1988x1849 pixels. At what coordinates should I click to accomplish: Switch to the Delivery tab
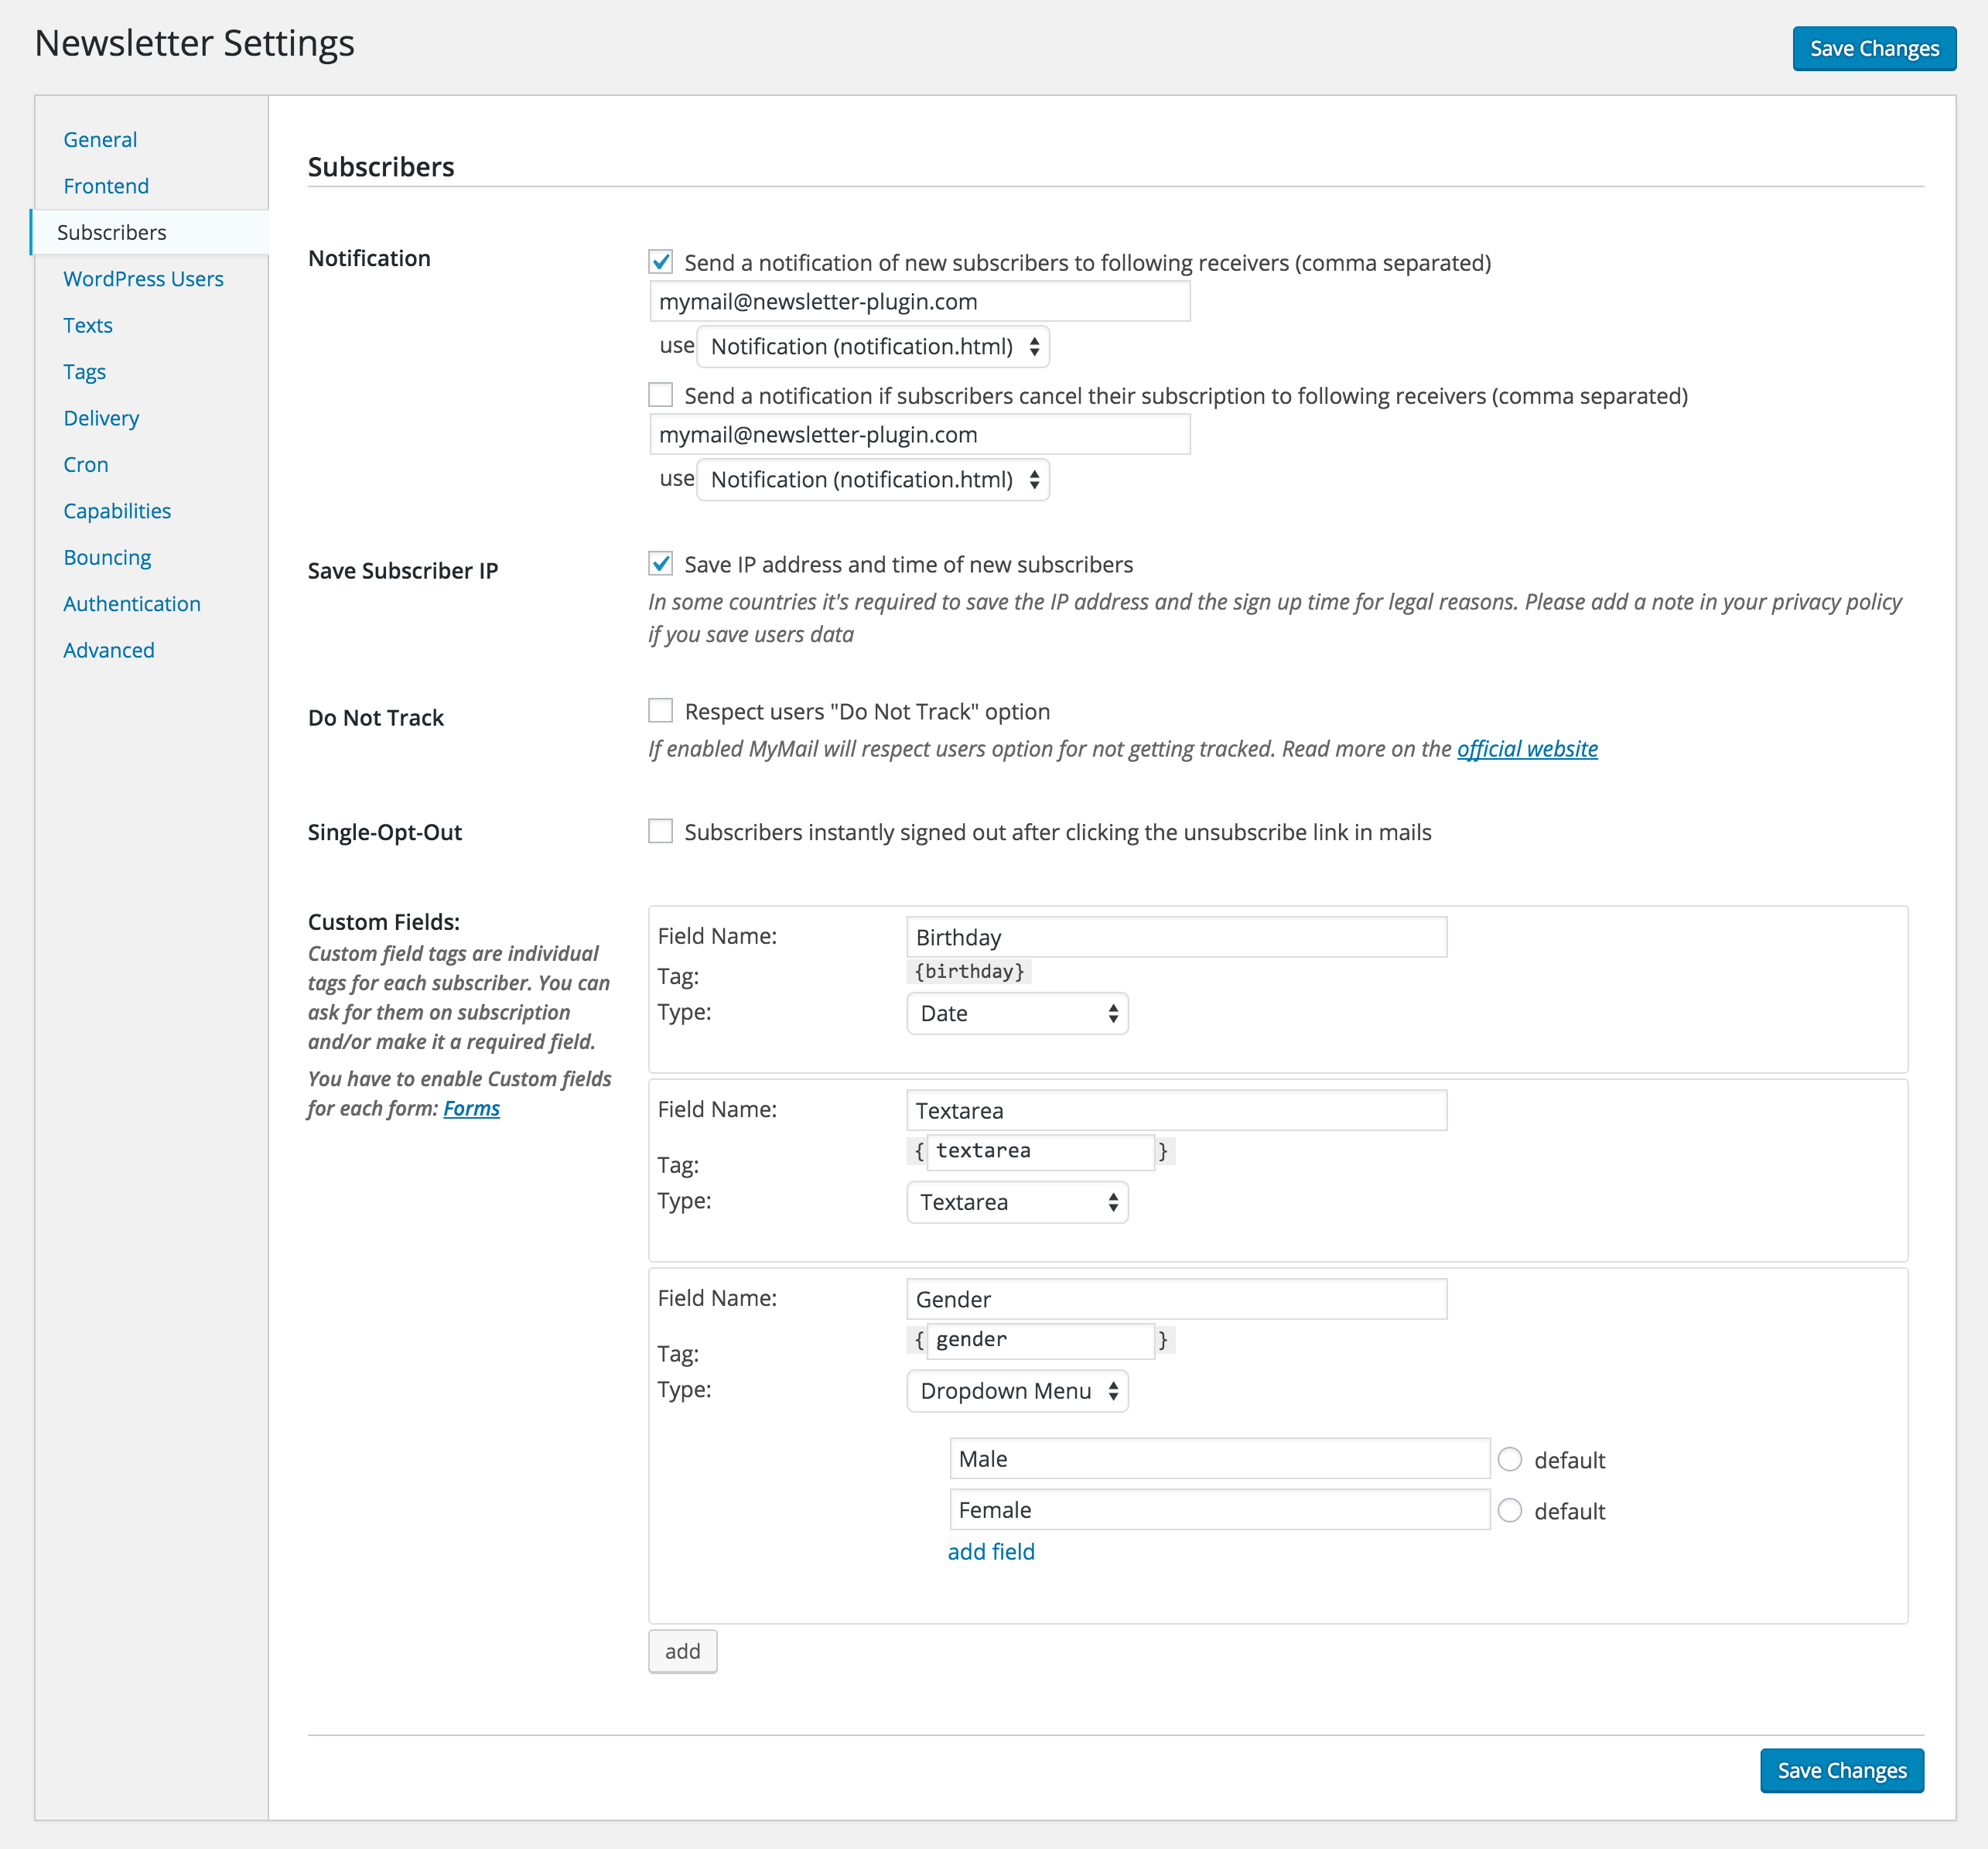101,418
